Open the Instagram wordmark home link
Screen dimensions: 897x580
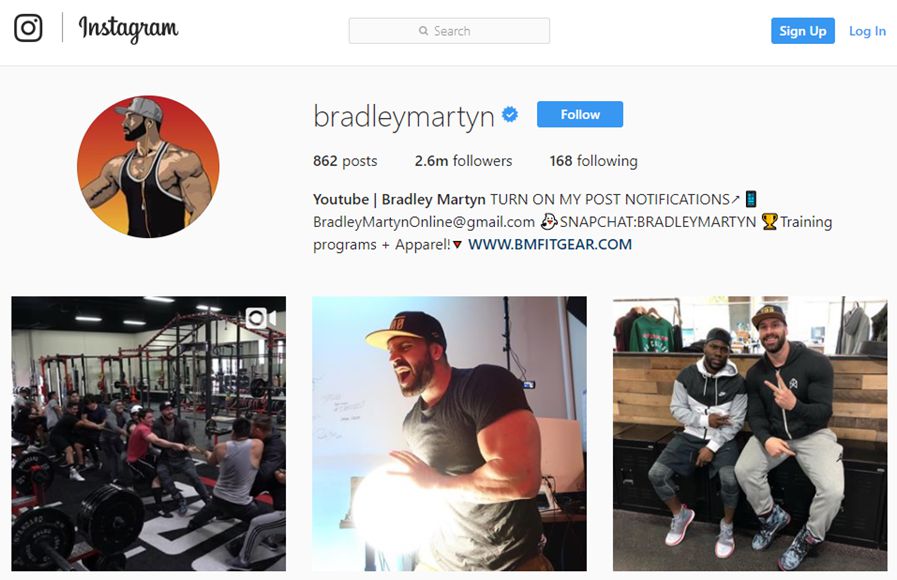(x=128, y=29)
